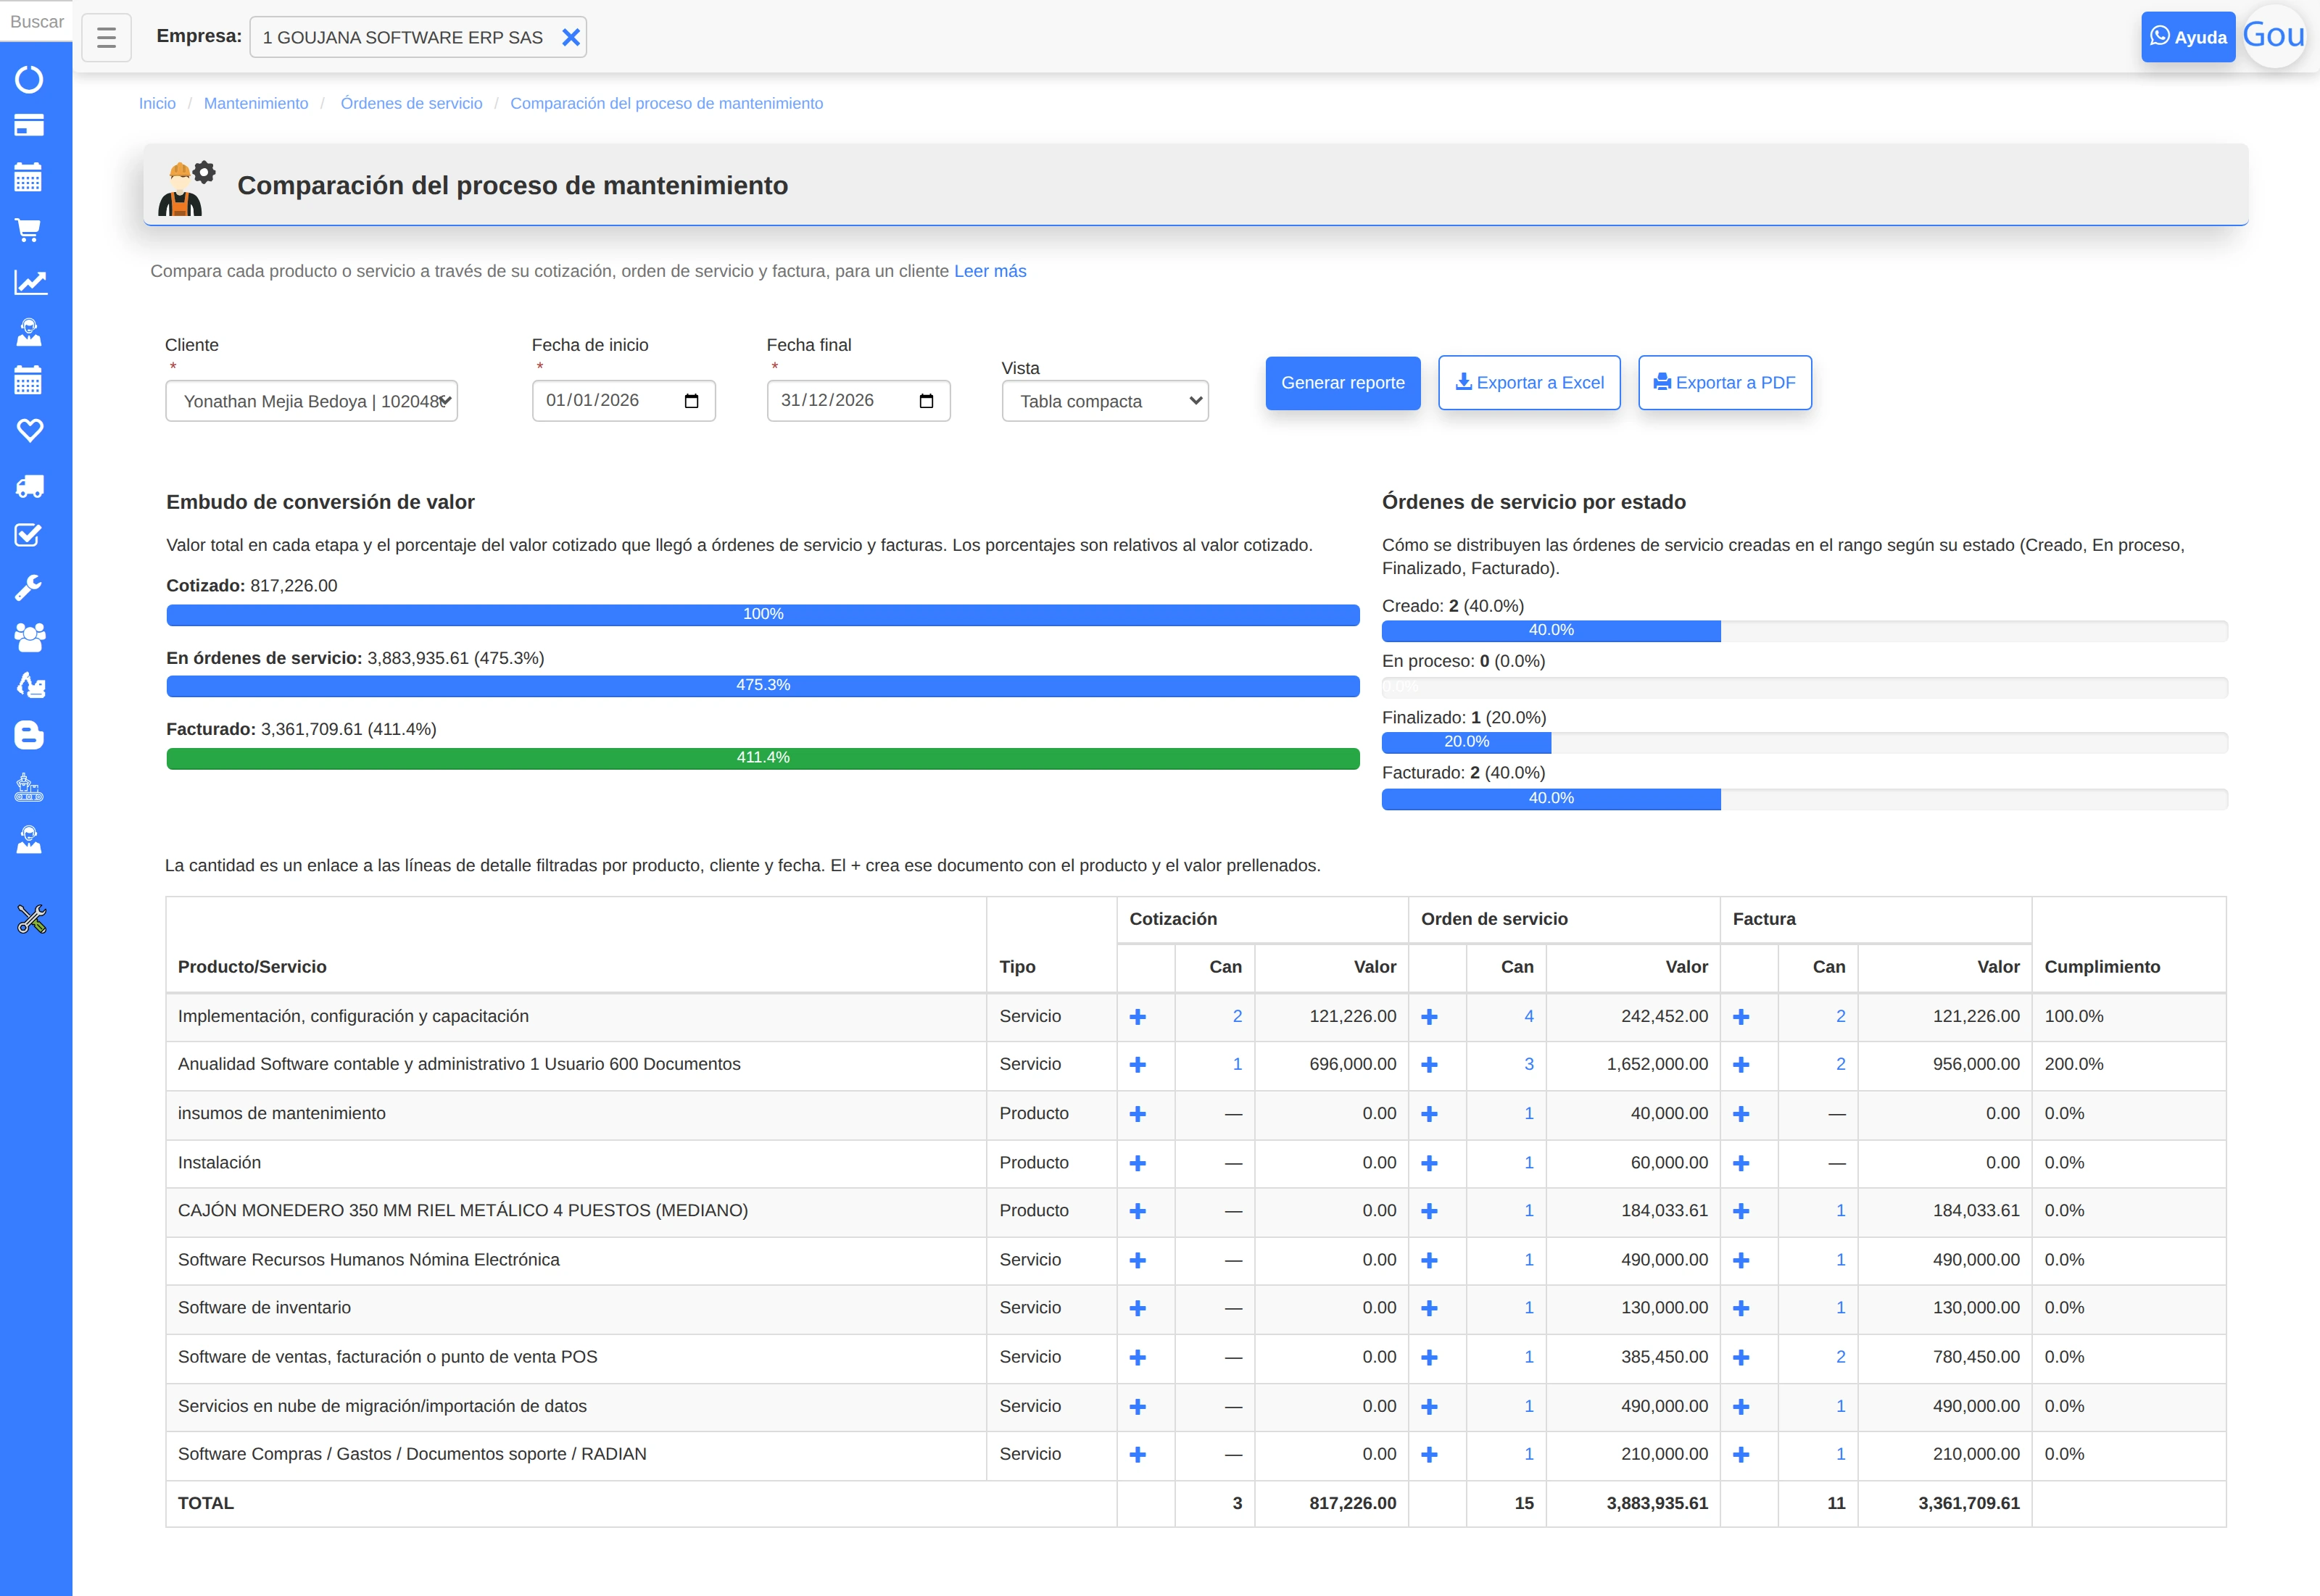Open the group of people sidebar icon
2320x1596 pixels.
pyautogui.click(x=30, y=637)
